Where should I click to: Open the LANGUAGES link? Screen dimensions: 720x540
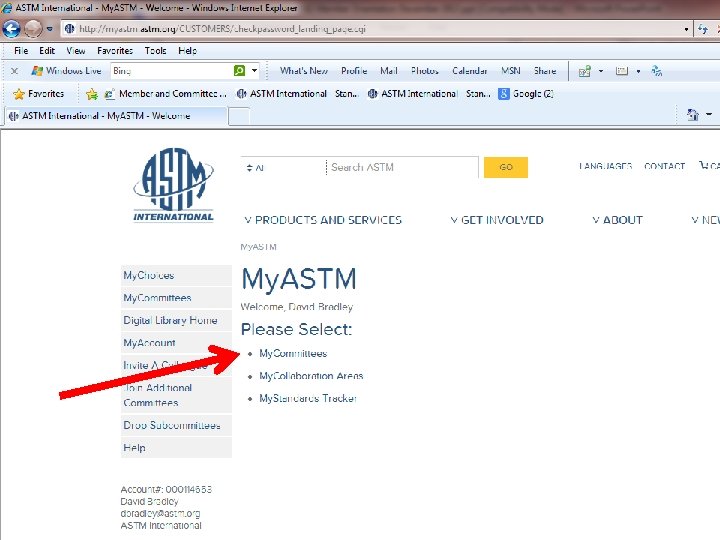click(605, 166)
